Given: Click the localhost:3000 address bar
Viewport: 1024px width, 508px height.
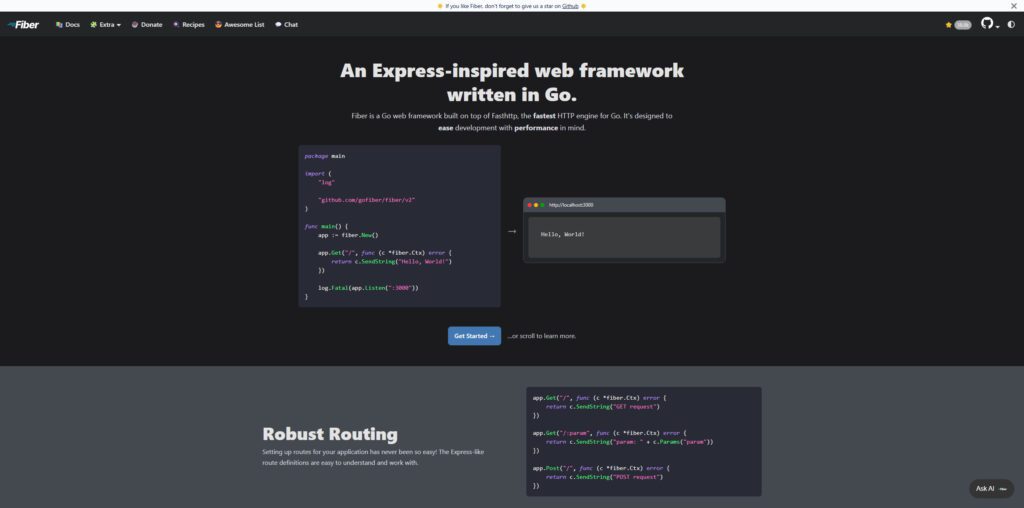Looking at the screenshot, I should (x=571, y=204).
